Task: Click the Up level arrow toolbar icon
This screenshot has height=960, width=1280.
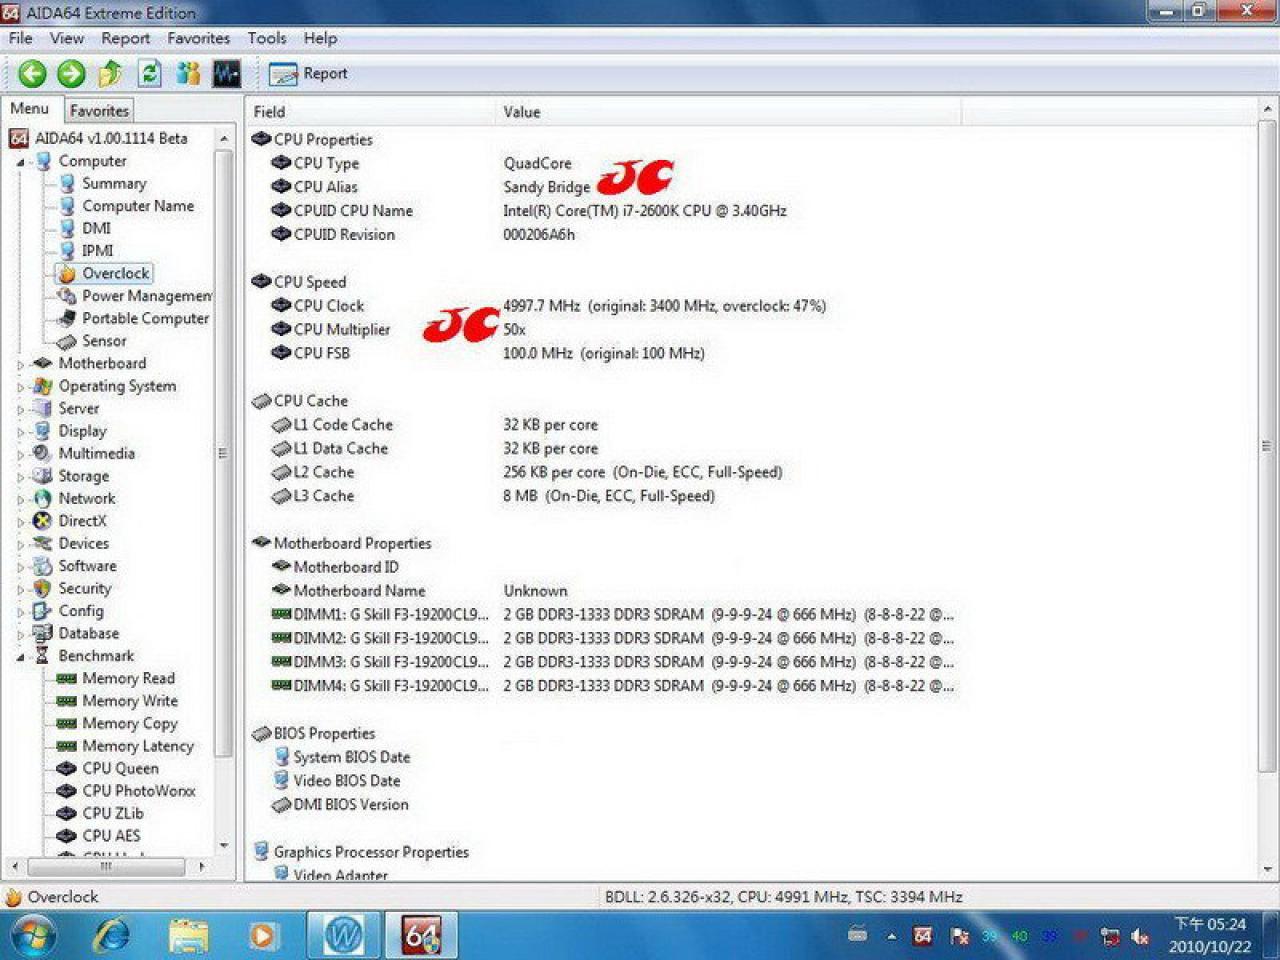Action: pyautogui.click(x=110, y=73)
